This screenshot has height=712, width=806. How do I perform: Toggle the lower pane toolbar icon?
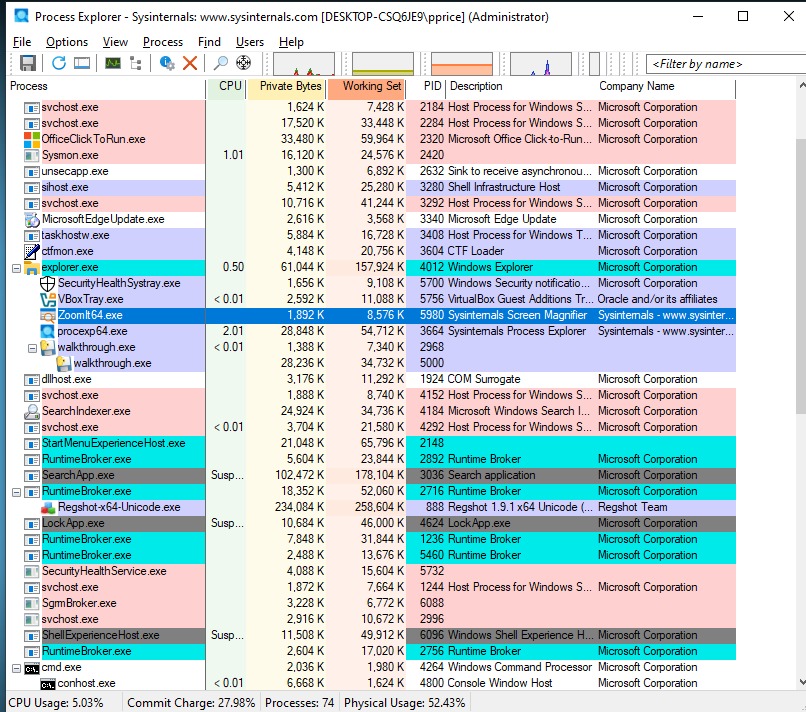(x=82, y=63)
